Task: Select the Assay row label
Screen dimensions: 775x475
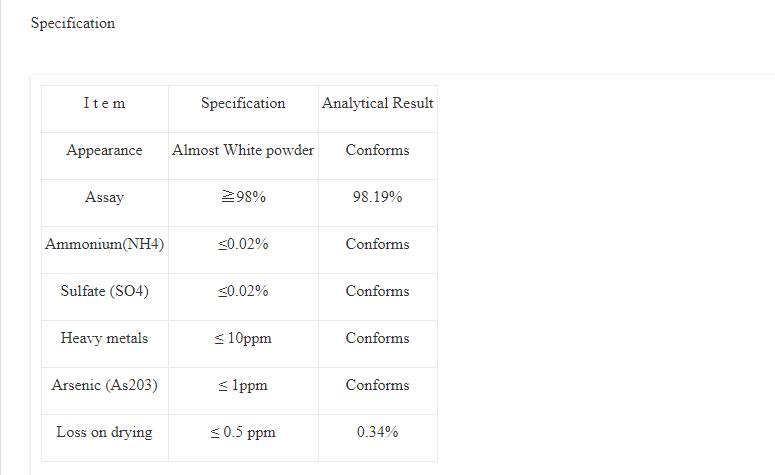Action: click(104, 197)
